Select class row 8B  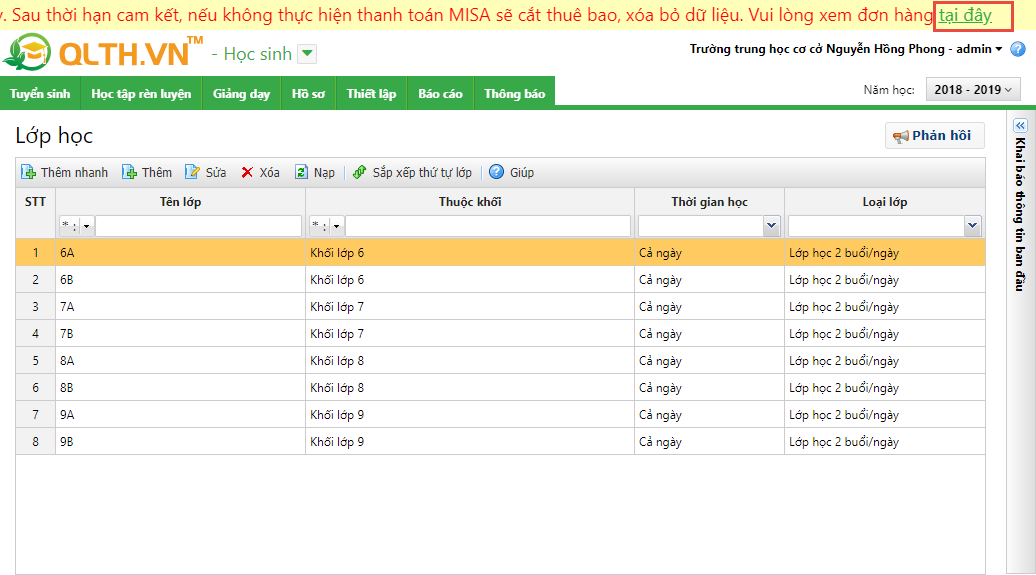[500, 388]
